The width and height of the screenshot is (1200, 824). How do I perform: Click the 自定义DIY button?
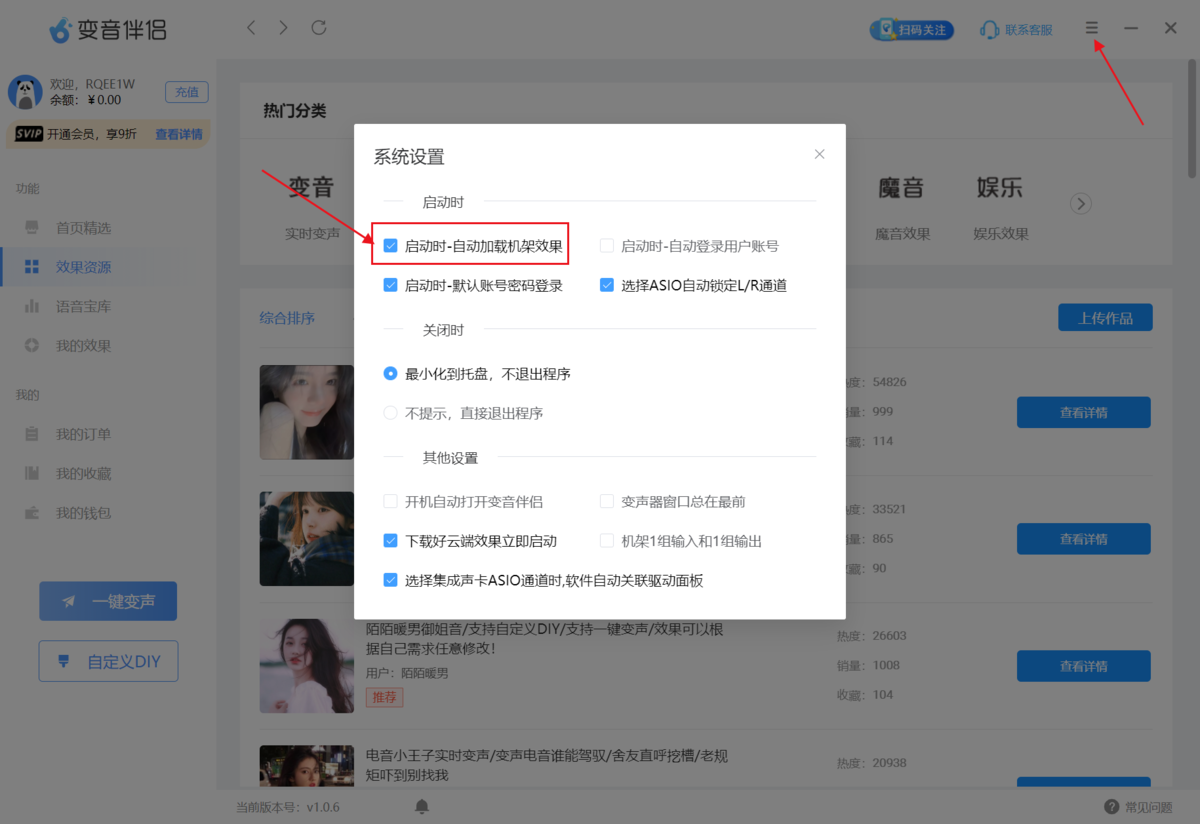(x=108, y=661)
